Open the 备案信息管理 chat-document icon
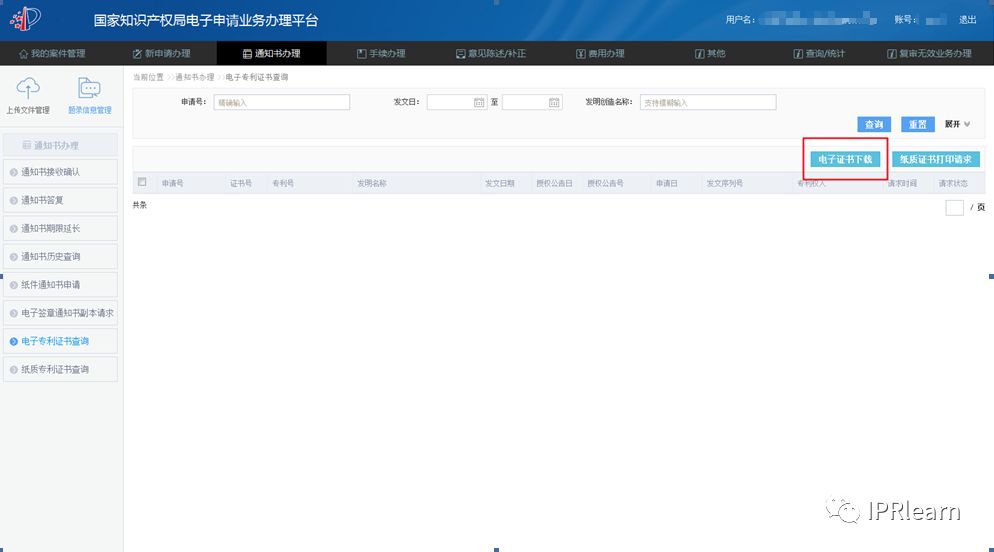 click(89, 87)
